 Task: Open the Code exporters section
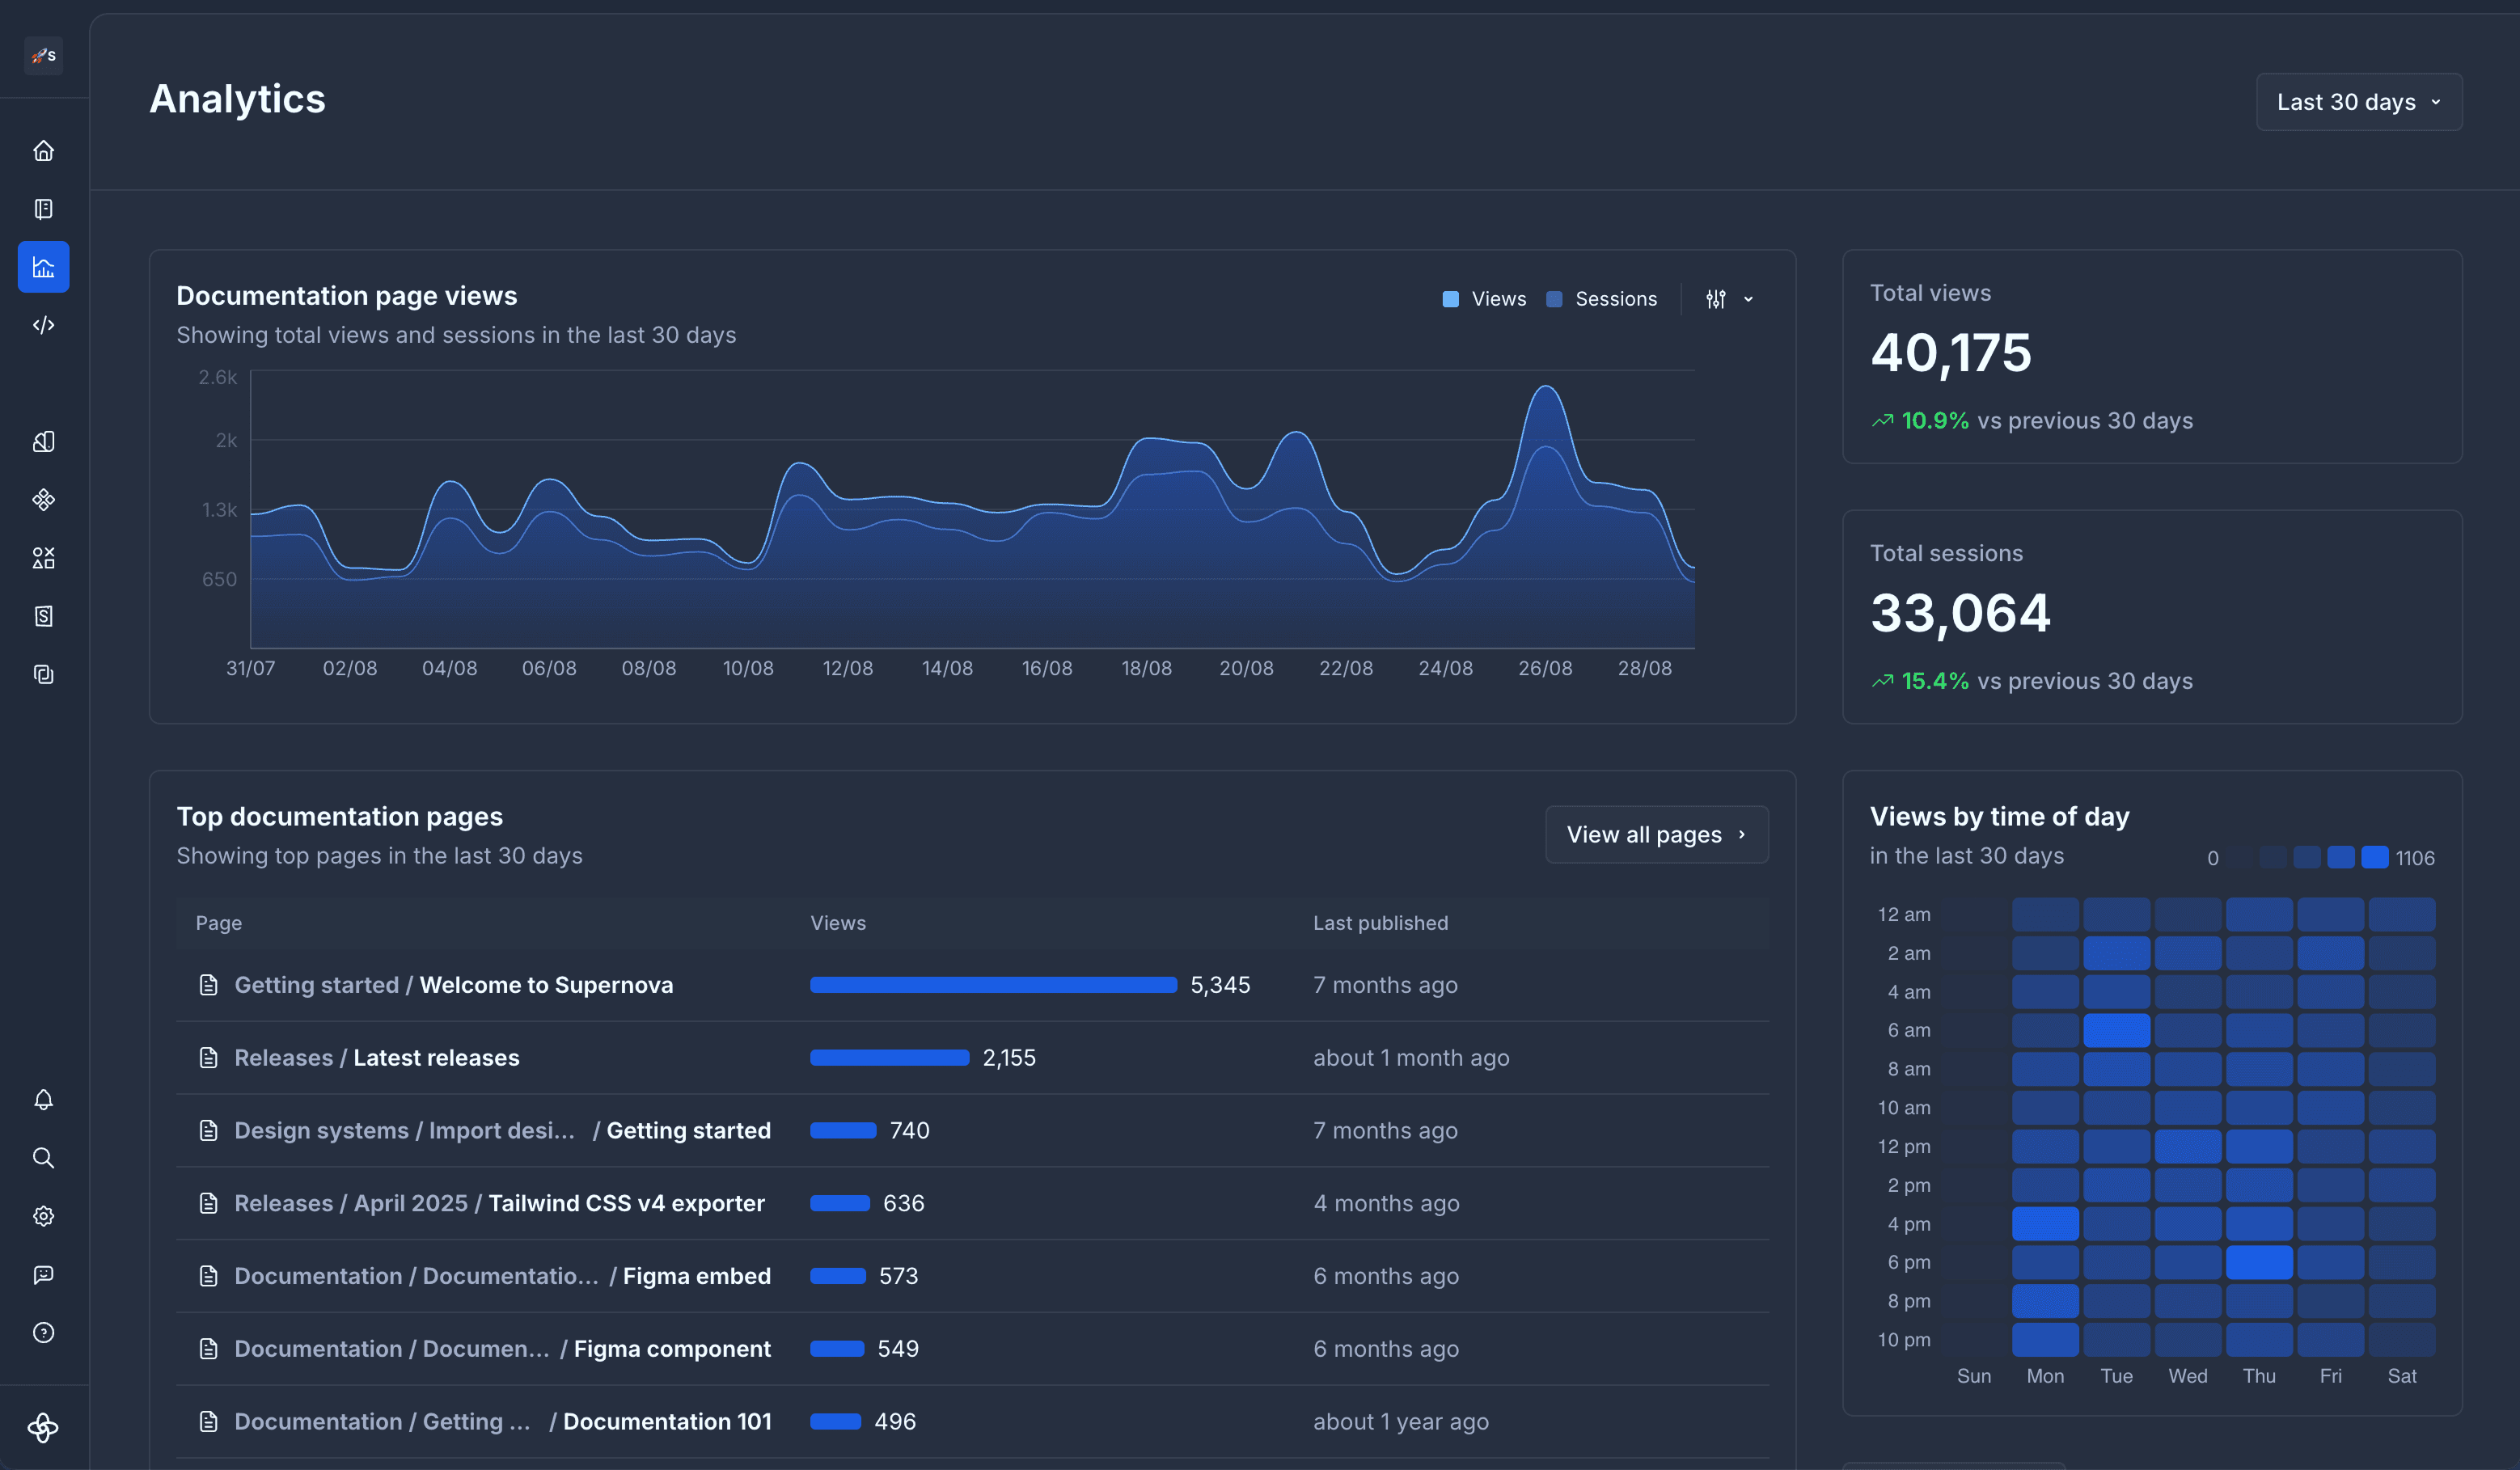[44, 324]
